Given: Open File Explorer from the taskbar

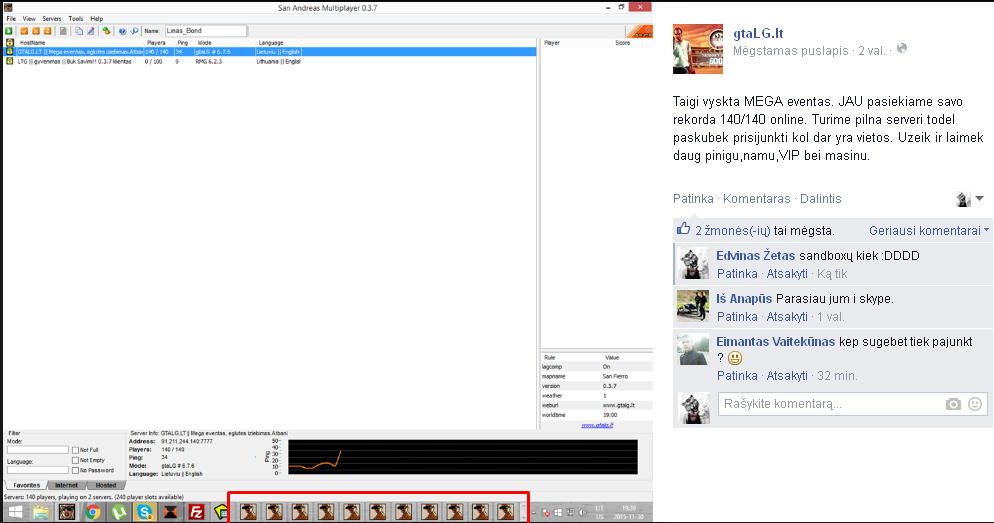Looking at the screenshot, I should (x=41, y=512).
